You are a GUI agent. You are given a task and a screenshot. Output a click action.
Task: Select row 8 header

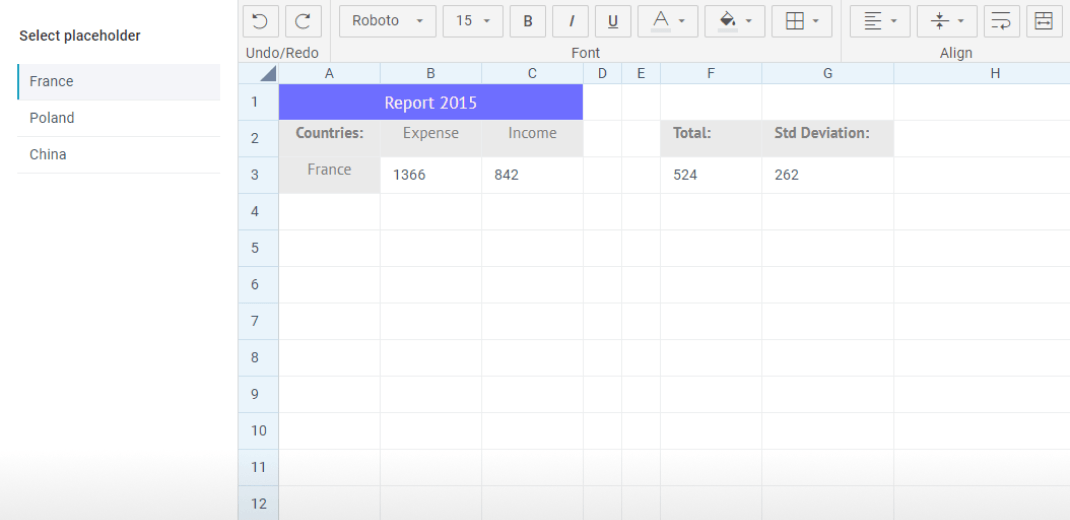coord(259,358)
